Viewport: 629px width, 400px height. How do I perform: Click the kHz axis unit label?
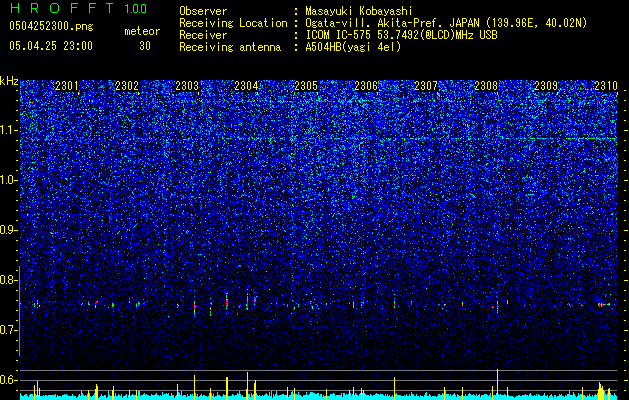coord(9,81)
